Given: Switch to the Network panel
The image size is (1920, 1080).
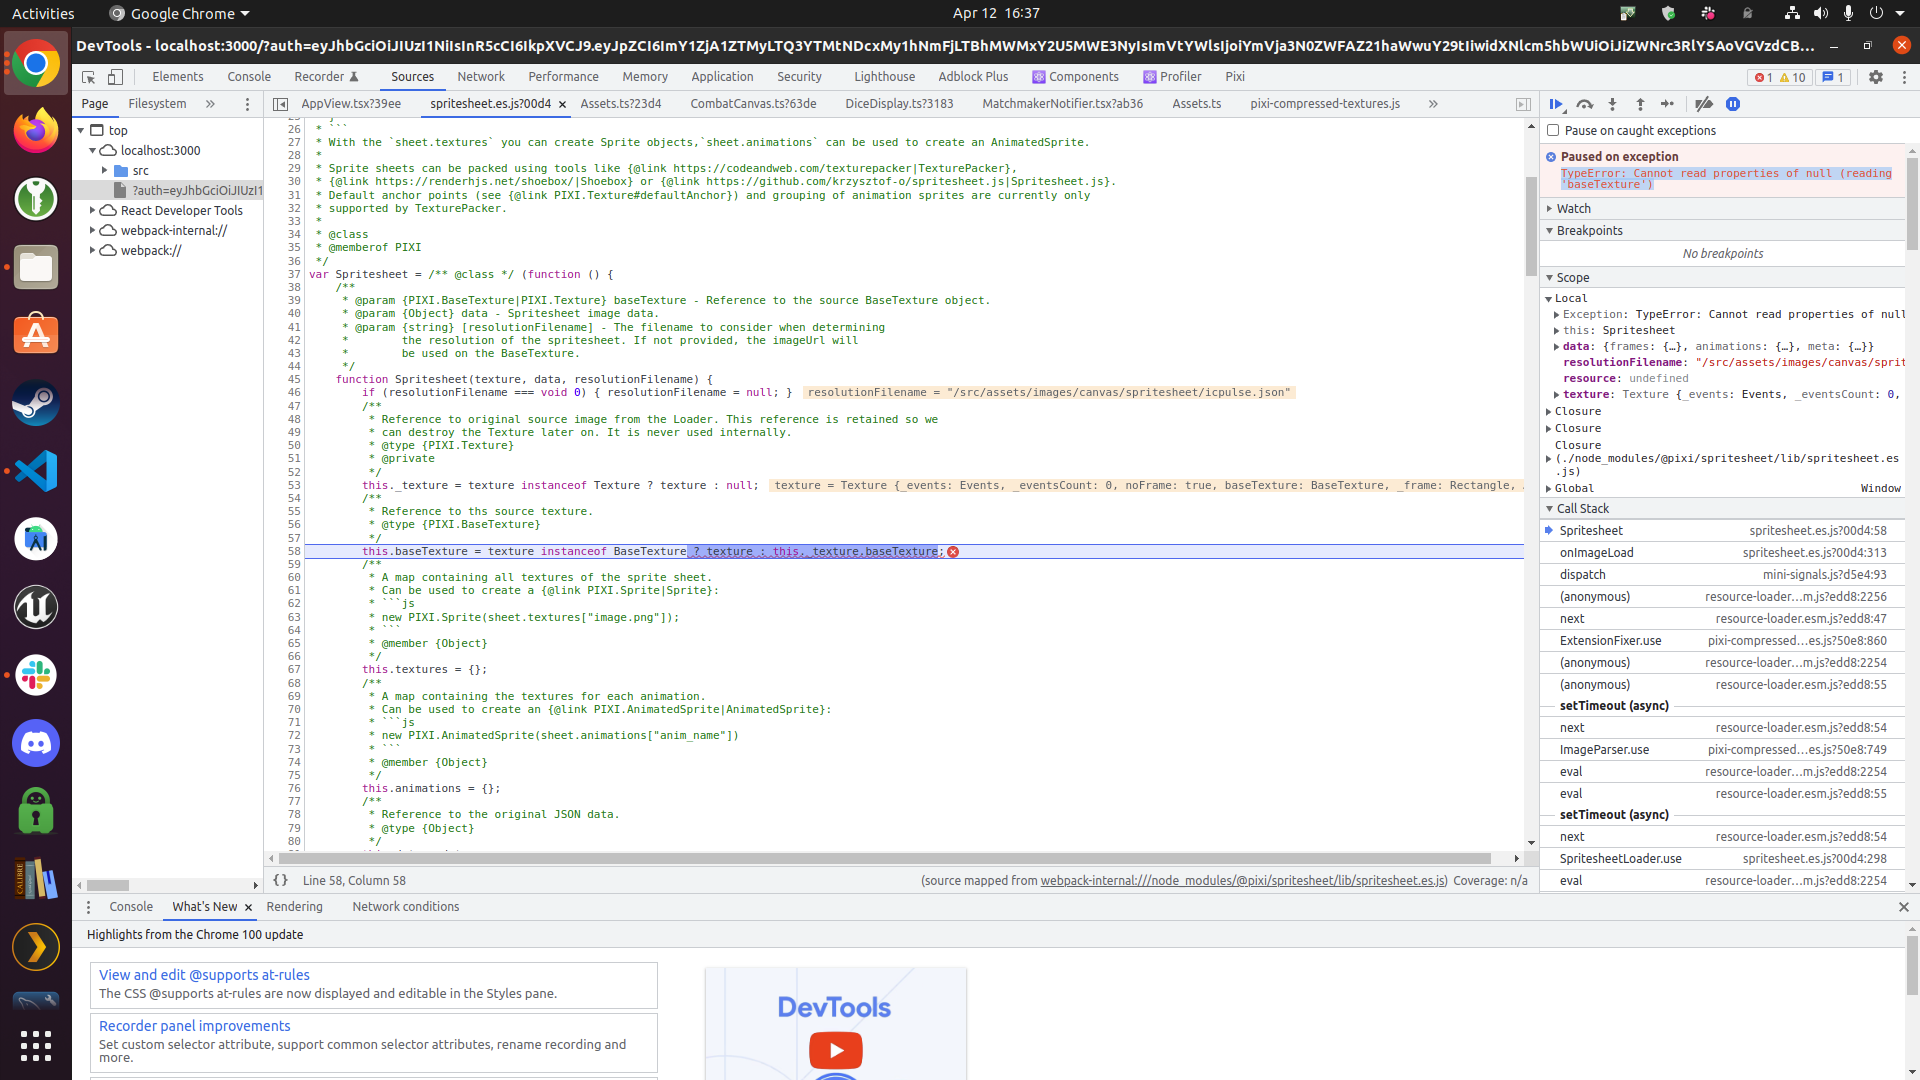Looking at the screenshot, I should click(x=481, y=77).
